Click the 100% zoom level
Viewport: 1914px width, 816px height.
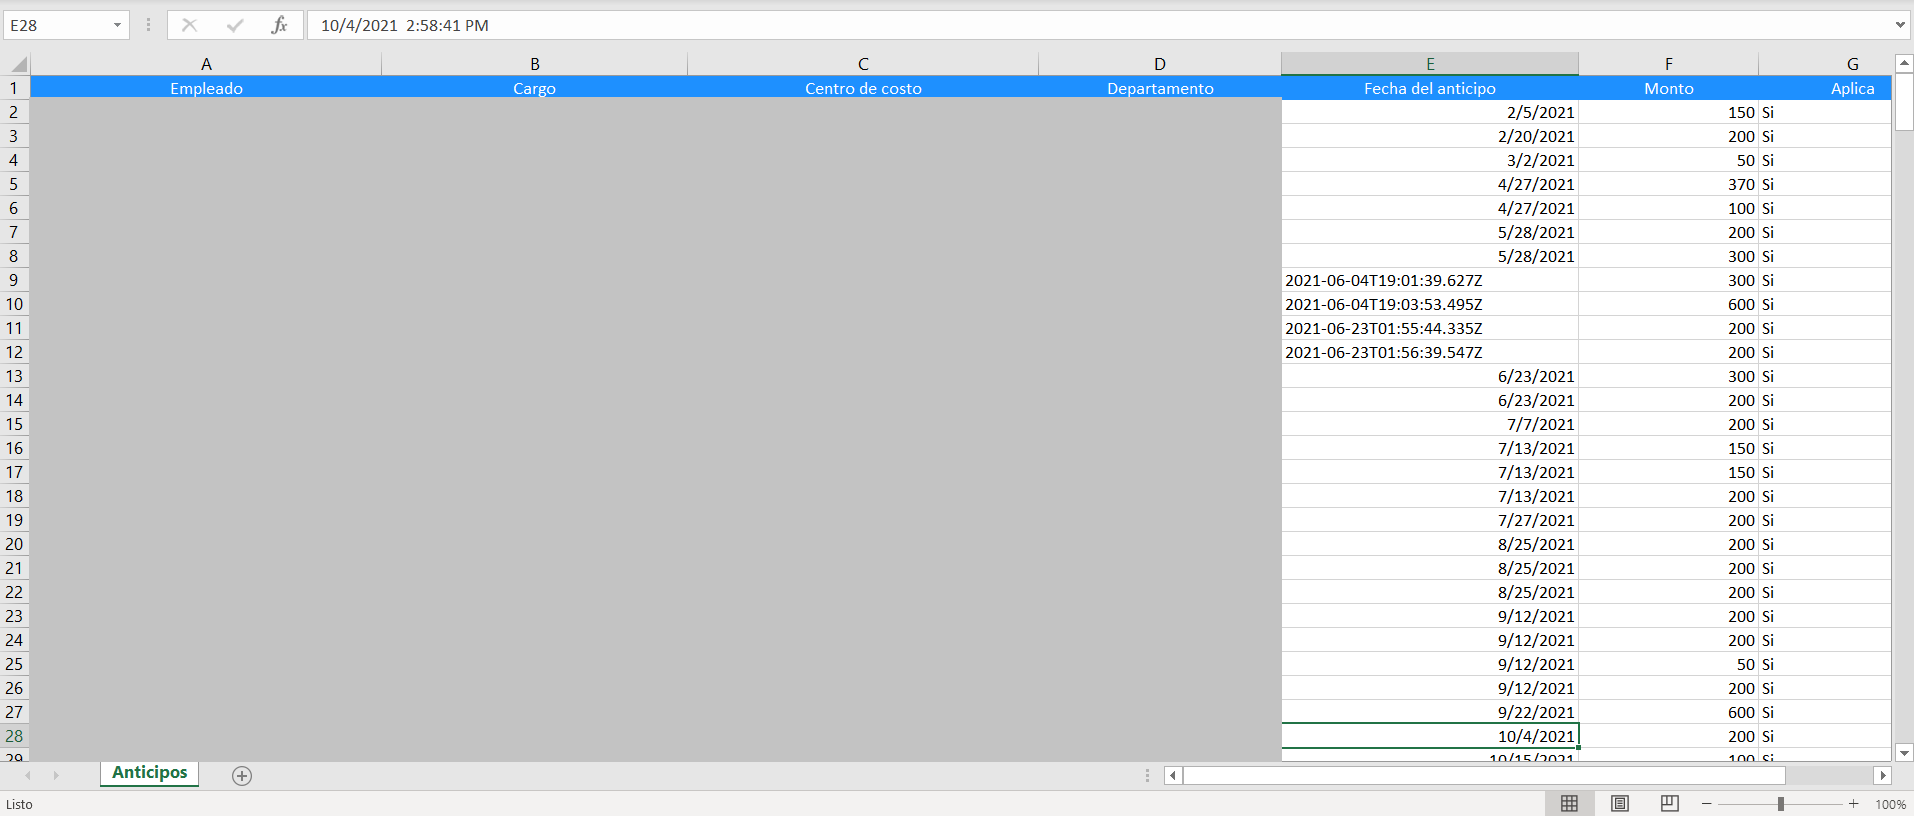coord(1890,804)
